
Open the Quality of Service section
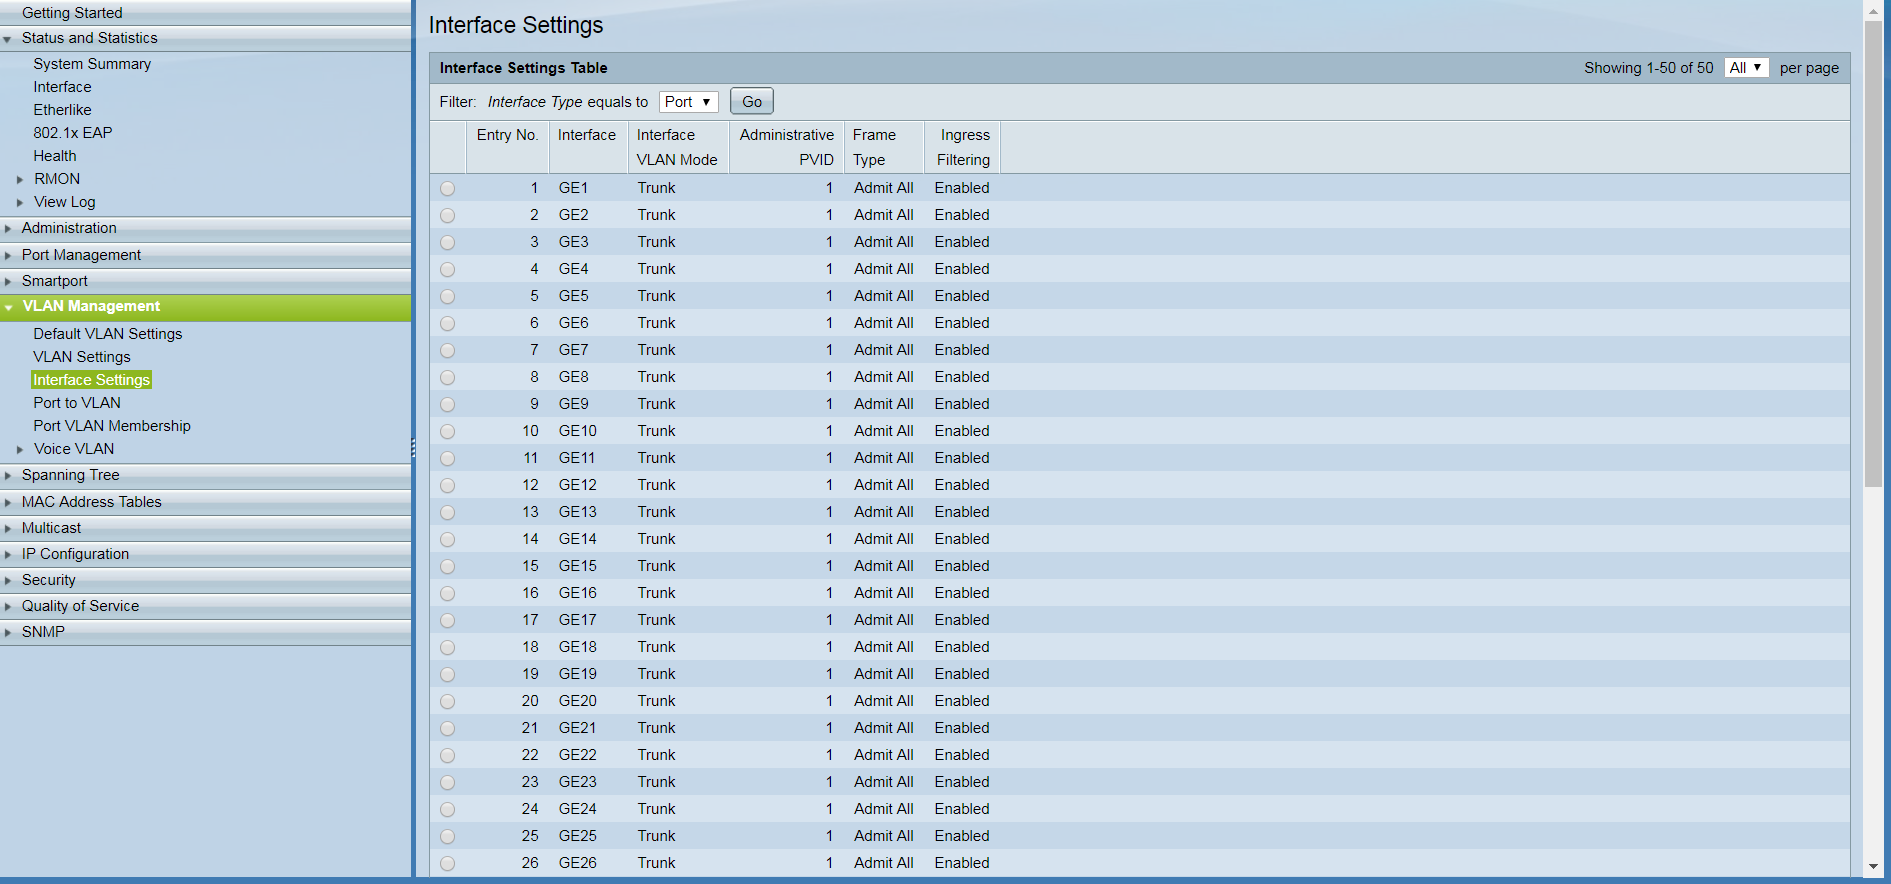click(x=81, y=606)
